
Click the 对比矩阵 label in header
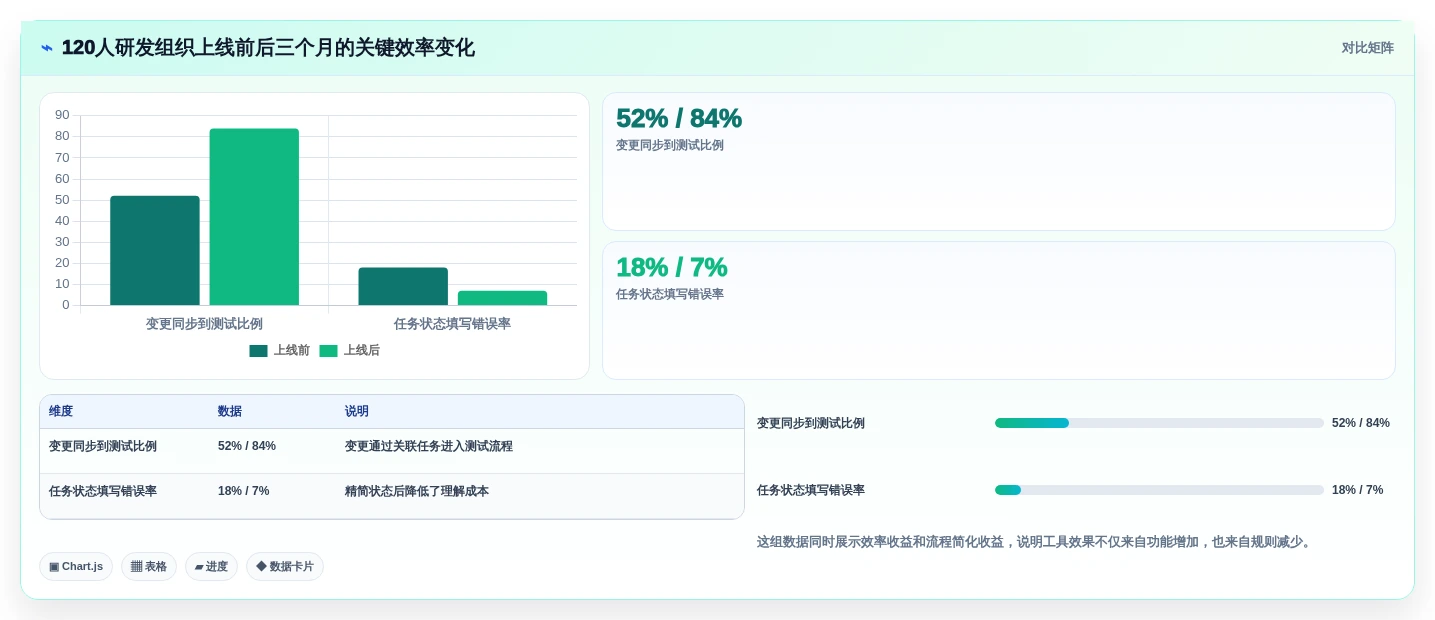pos(1367,48)
